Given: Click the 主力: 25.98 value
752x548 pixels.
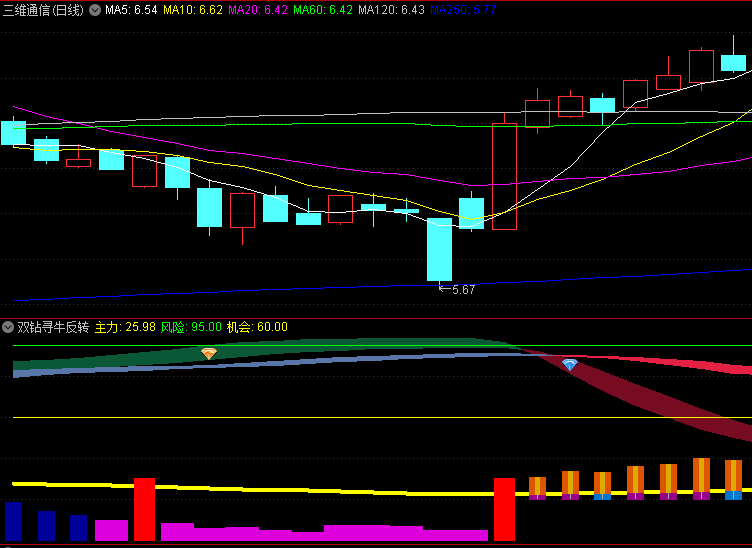Looking at the screenshot, I should (125, 327).
